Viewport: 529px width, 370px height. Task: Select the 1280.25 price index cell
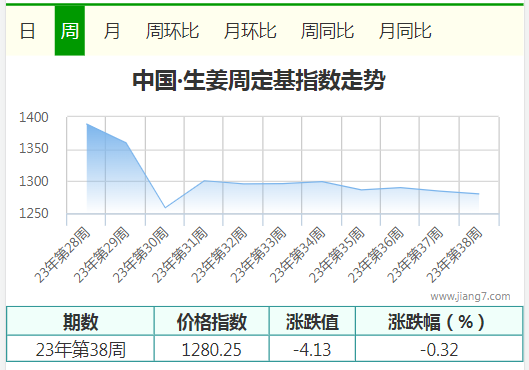212,349
